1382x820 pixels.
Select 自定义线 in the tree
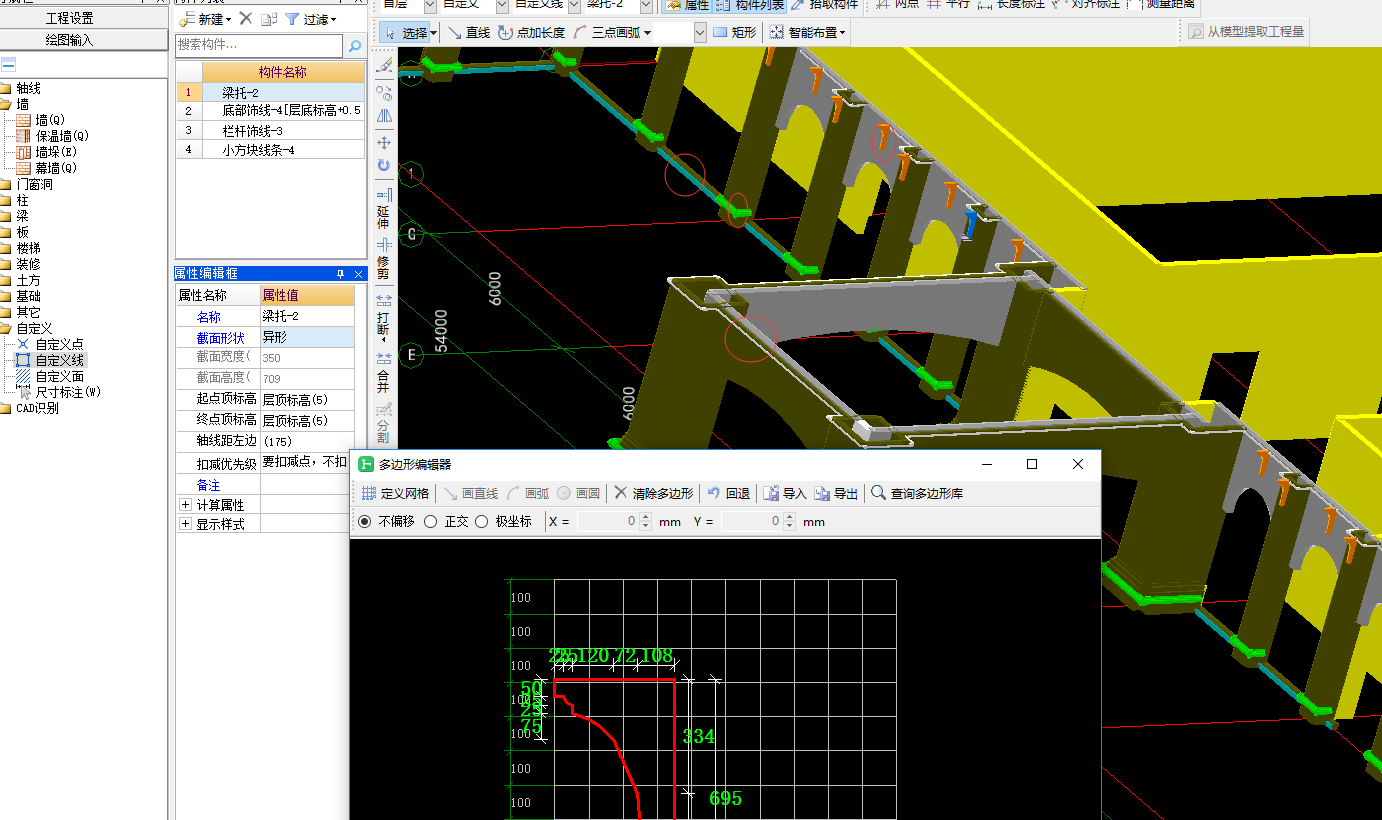click(60, 360)
